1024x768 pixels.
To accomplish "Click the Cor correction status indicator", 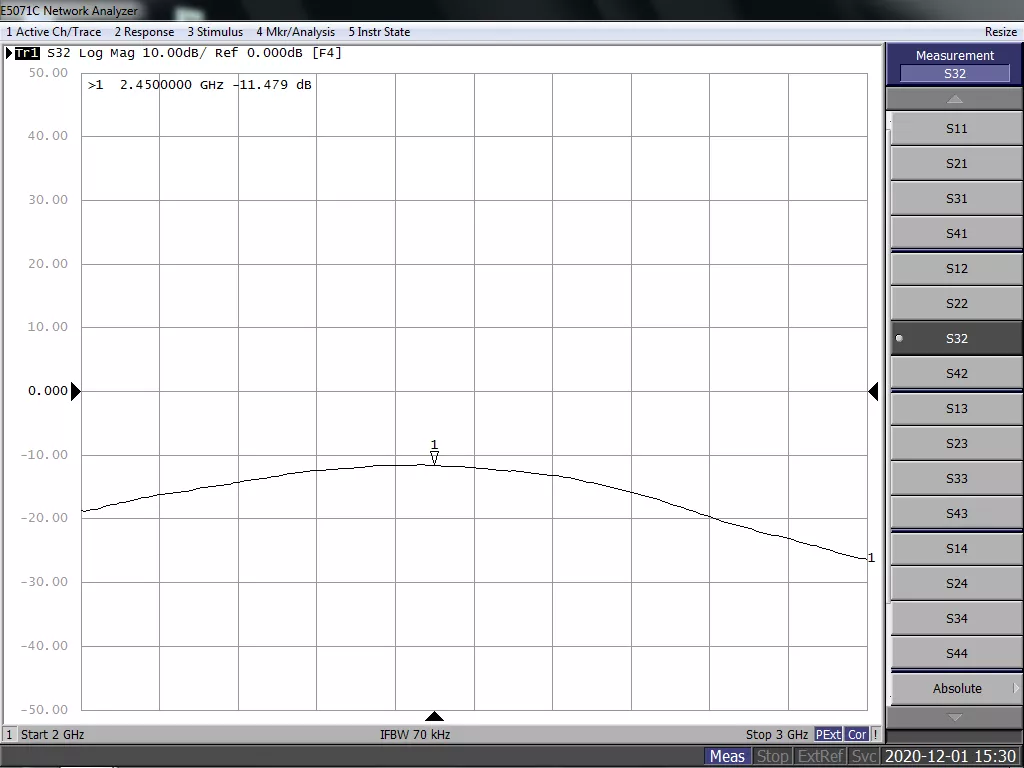I will point(857,734).
